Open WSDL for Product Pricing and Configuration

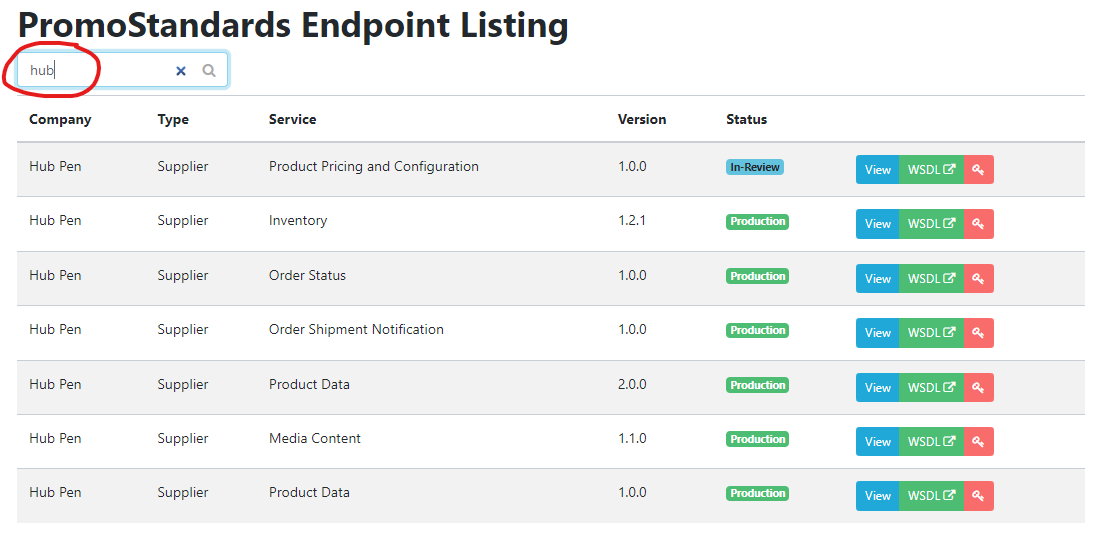930,170
